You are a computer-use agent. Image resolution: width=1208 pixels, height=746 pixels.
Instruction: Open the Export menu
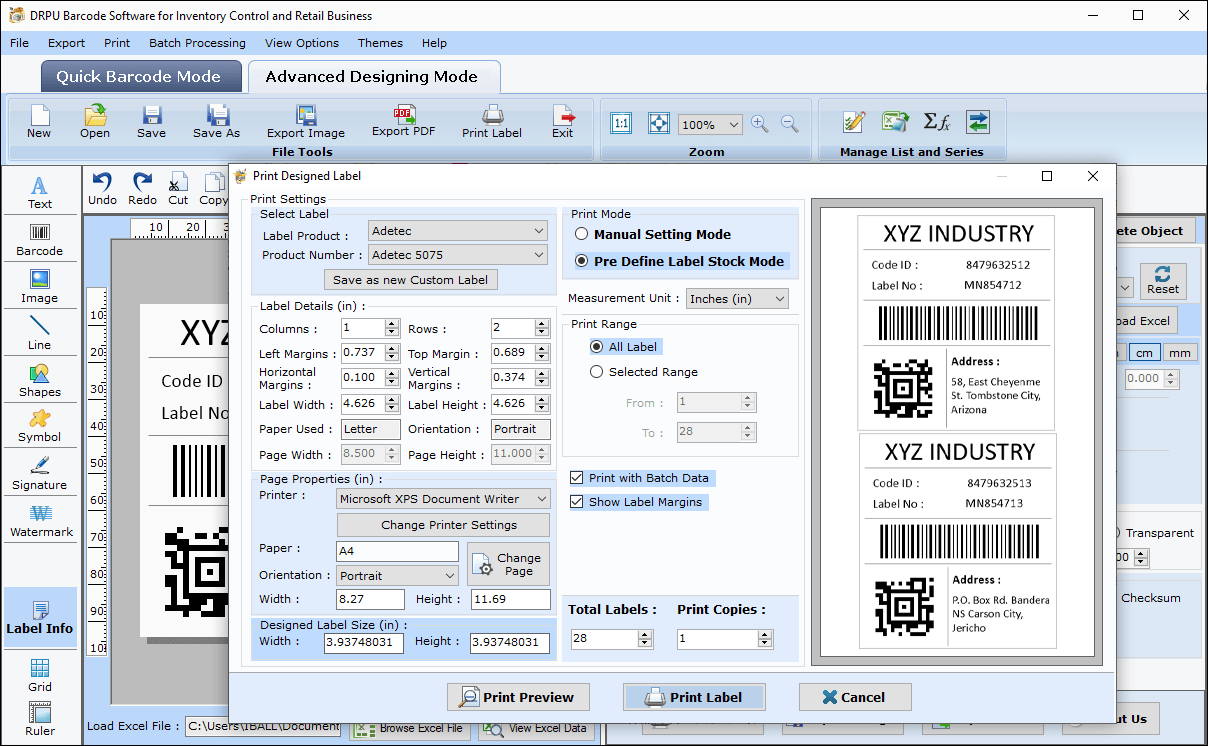67,43
